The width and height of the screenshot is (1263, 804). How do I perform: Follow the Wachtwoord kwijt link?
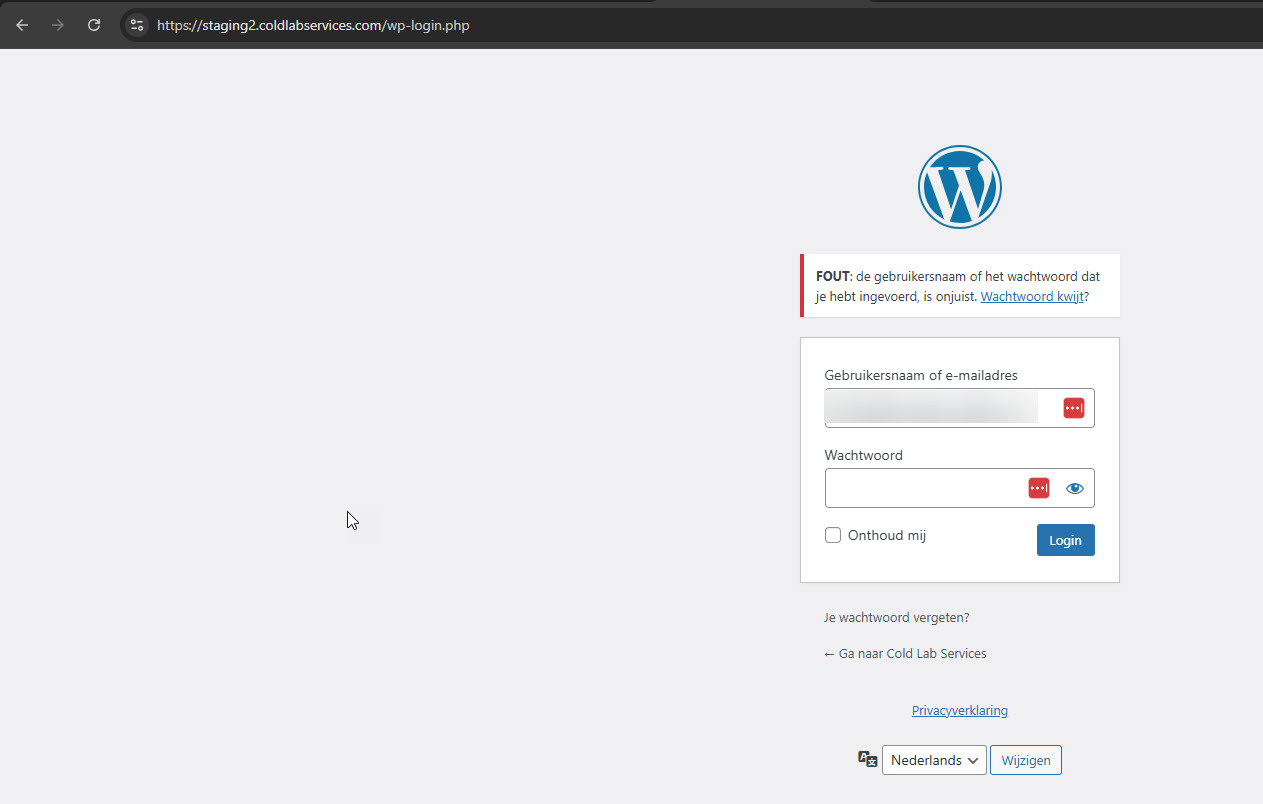(x=1032, y=297)
